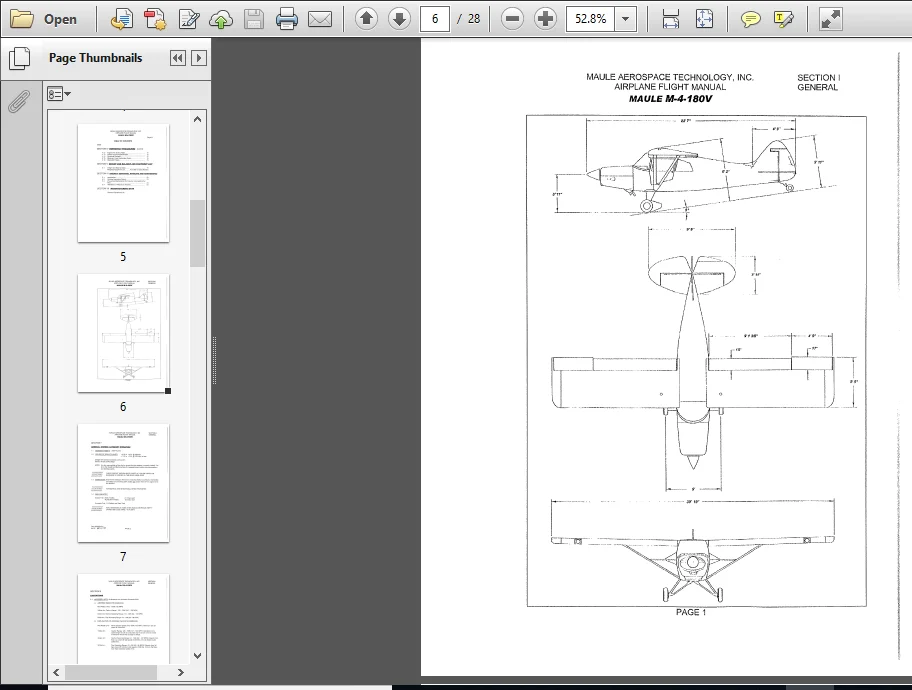The height and width of the screenshot is (690, 912).
Task: Click the Create PDF icon
Action: 155,19
